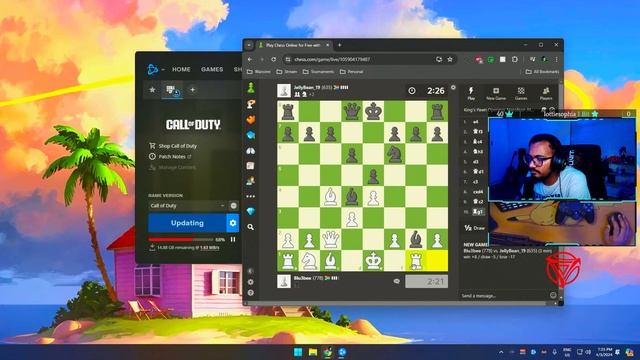Select the white queen on c2
Screen dimensions: 640x360
pyautogui.click(x=331, y=240)
